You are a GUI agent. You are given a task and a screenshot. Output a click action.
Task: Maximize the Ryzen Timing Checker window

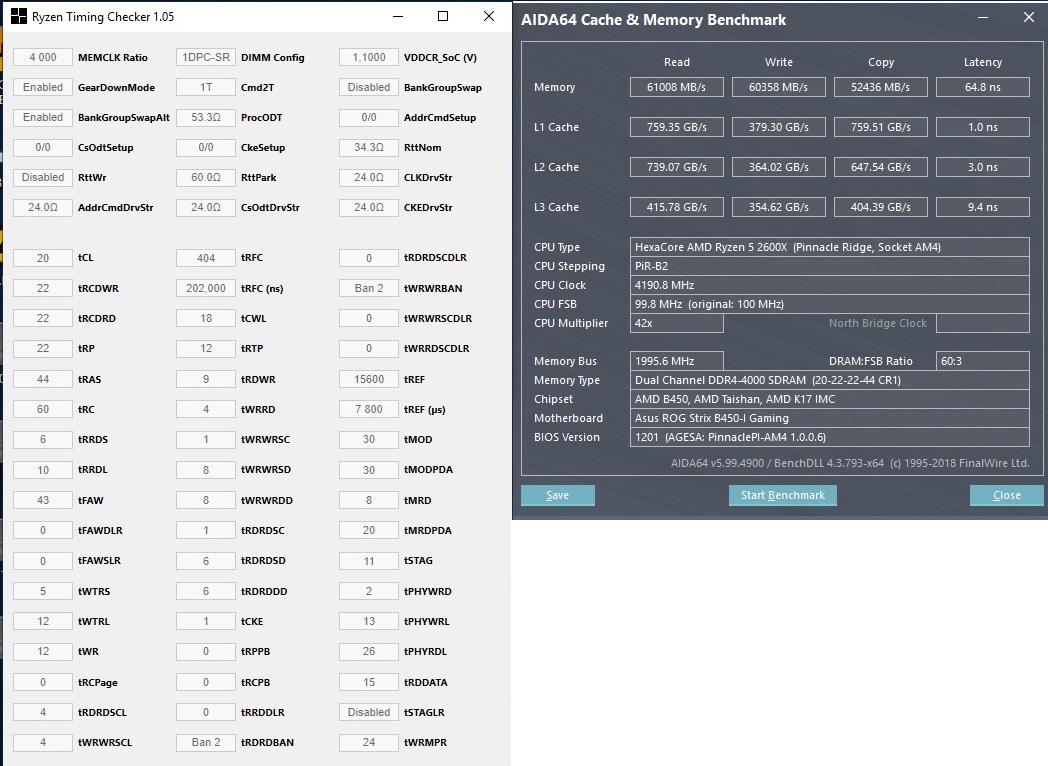(442, 16)
